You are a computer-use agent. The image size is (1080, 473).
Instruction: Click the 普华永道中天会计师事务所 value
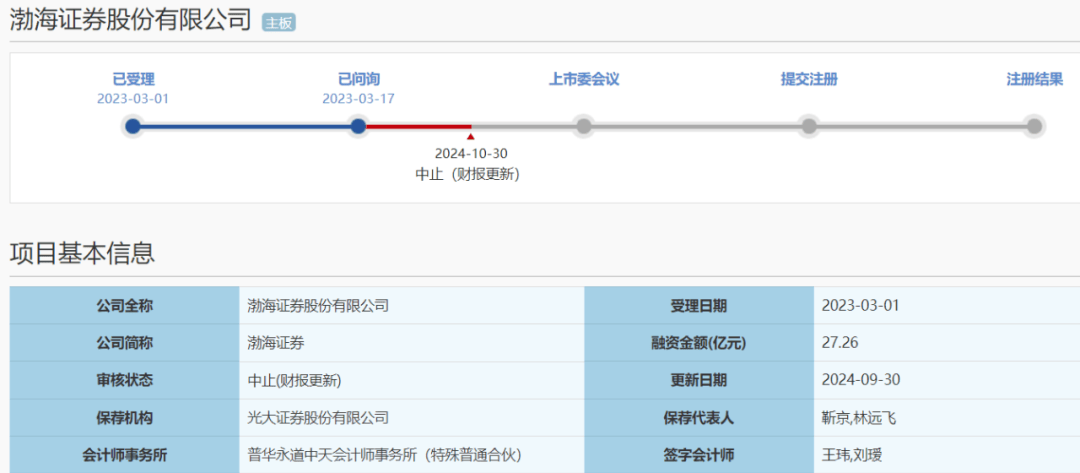pyautogui.click(x=384, y=454)
